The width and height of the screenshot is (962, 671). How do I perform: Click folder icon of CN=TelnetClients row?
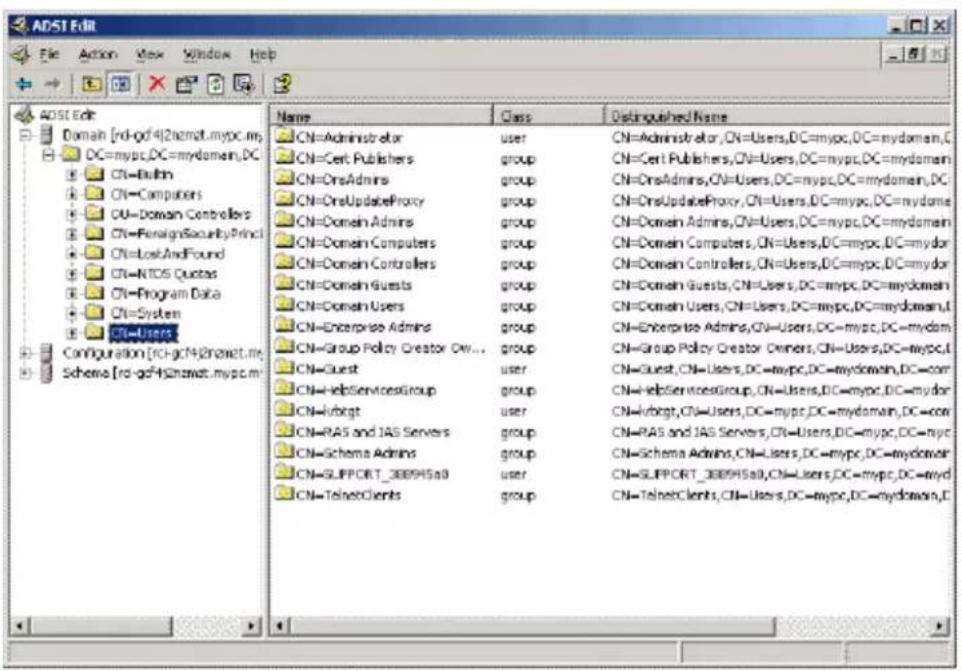(284, 494)
